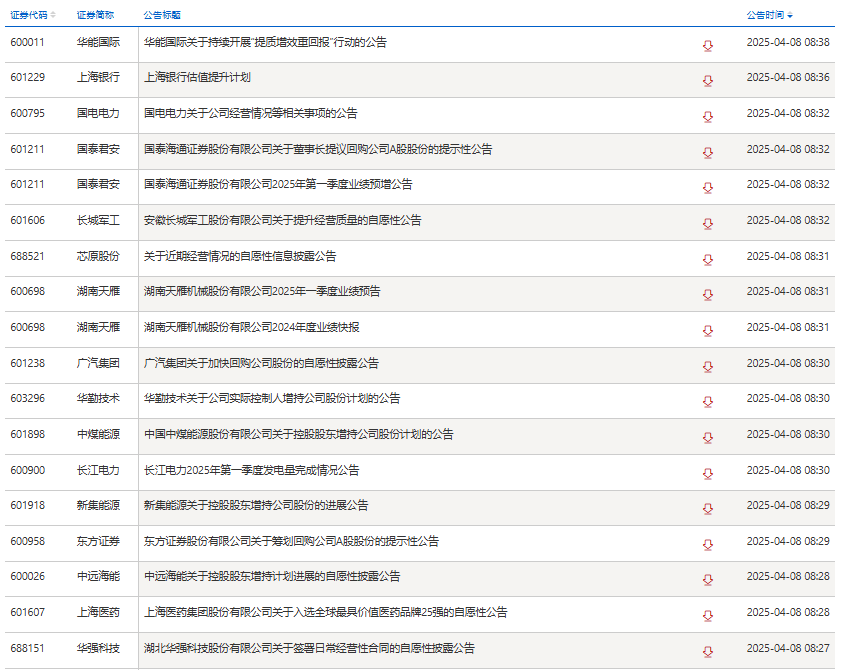The image size is (841, 670).
Task: Download the 华强科技 contract announcement file
Action: click(708, 651)
